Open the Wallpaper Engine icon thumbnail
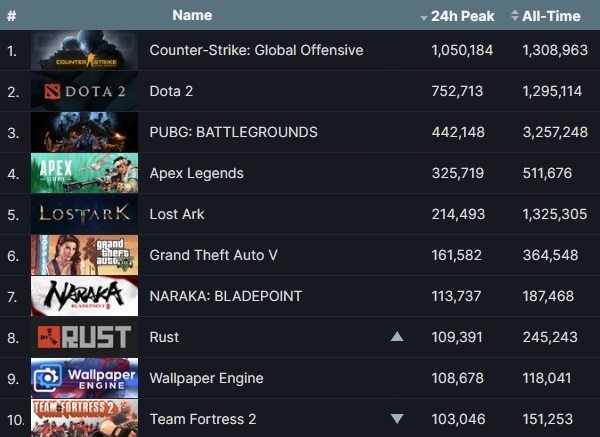Screen dimensions: 600x437 tap(84, 378)
